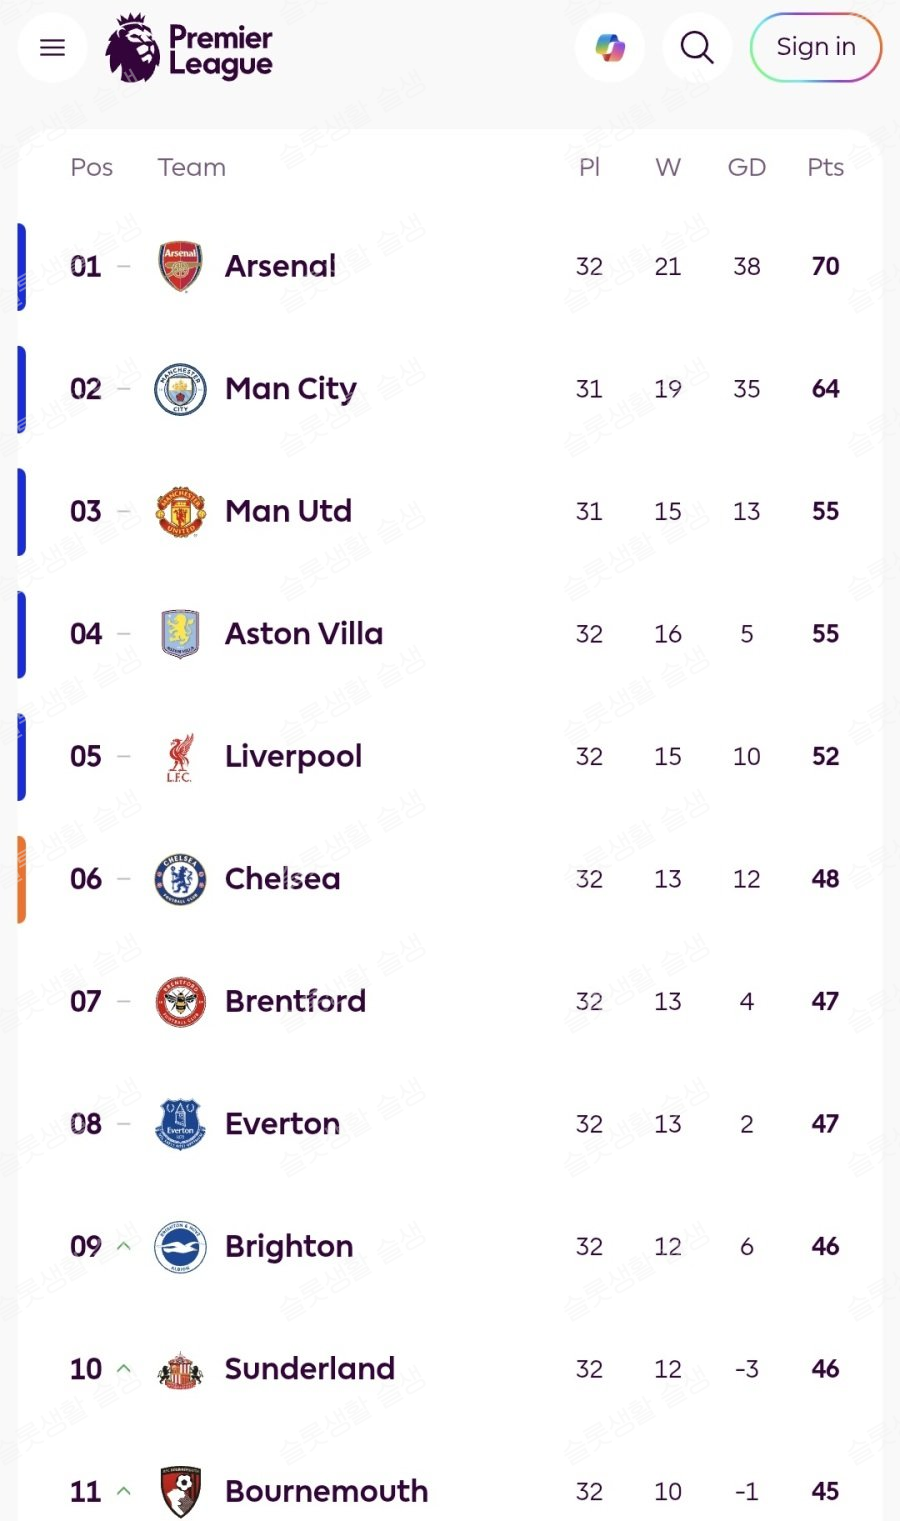Click Bournemouth's upward position arrow

[124, 1491]
